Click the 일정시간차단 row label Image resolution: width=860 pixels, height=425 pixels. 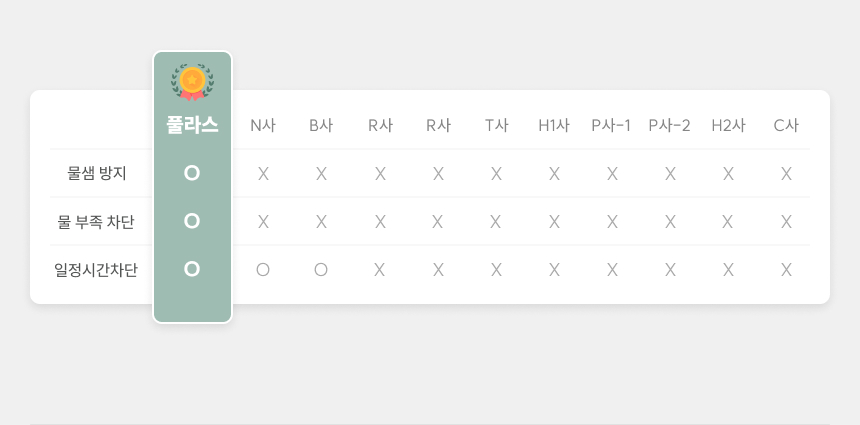96,270
